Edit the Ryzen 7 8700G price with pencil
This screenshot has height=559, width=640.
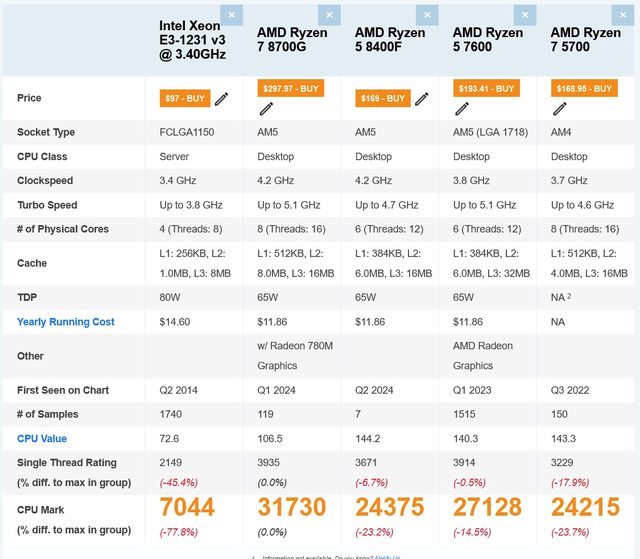pyautogui.click(x=266, y=108)
